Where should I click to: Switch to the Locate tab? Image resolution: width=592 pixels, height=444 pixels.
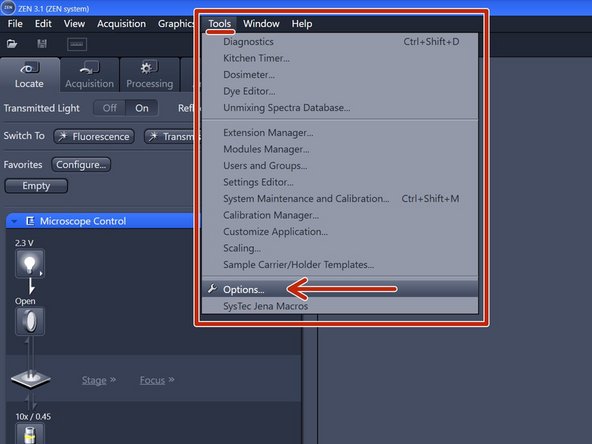pyautogui.click(x=30, y=75)
